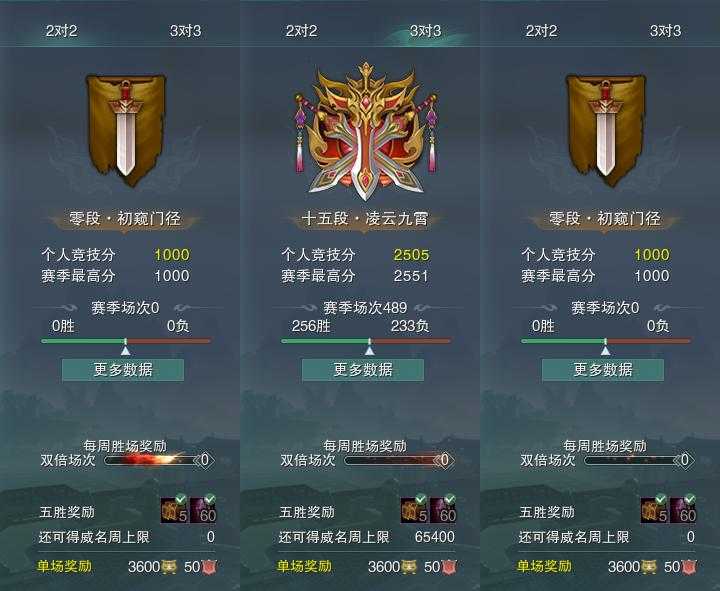
Task: Click the glowing 双倍场次 bar in left panel
Action: pyautogui.click(x=153, y=460)
